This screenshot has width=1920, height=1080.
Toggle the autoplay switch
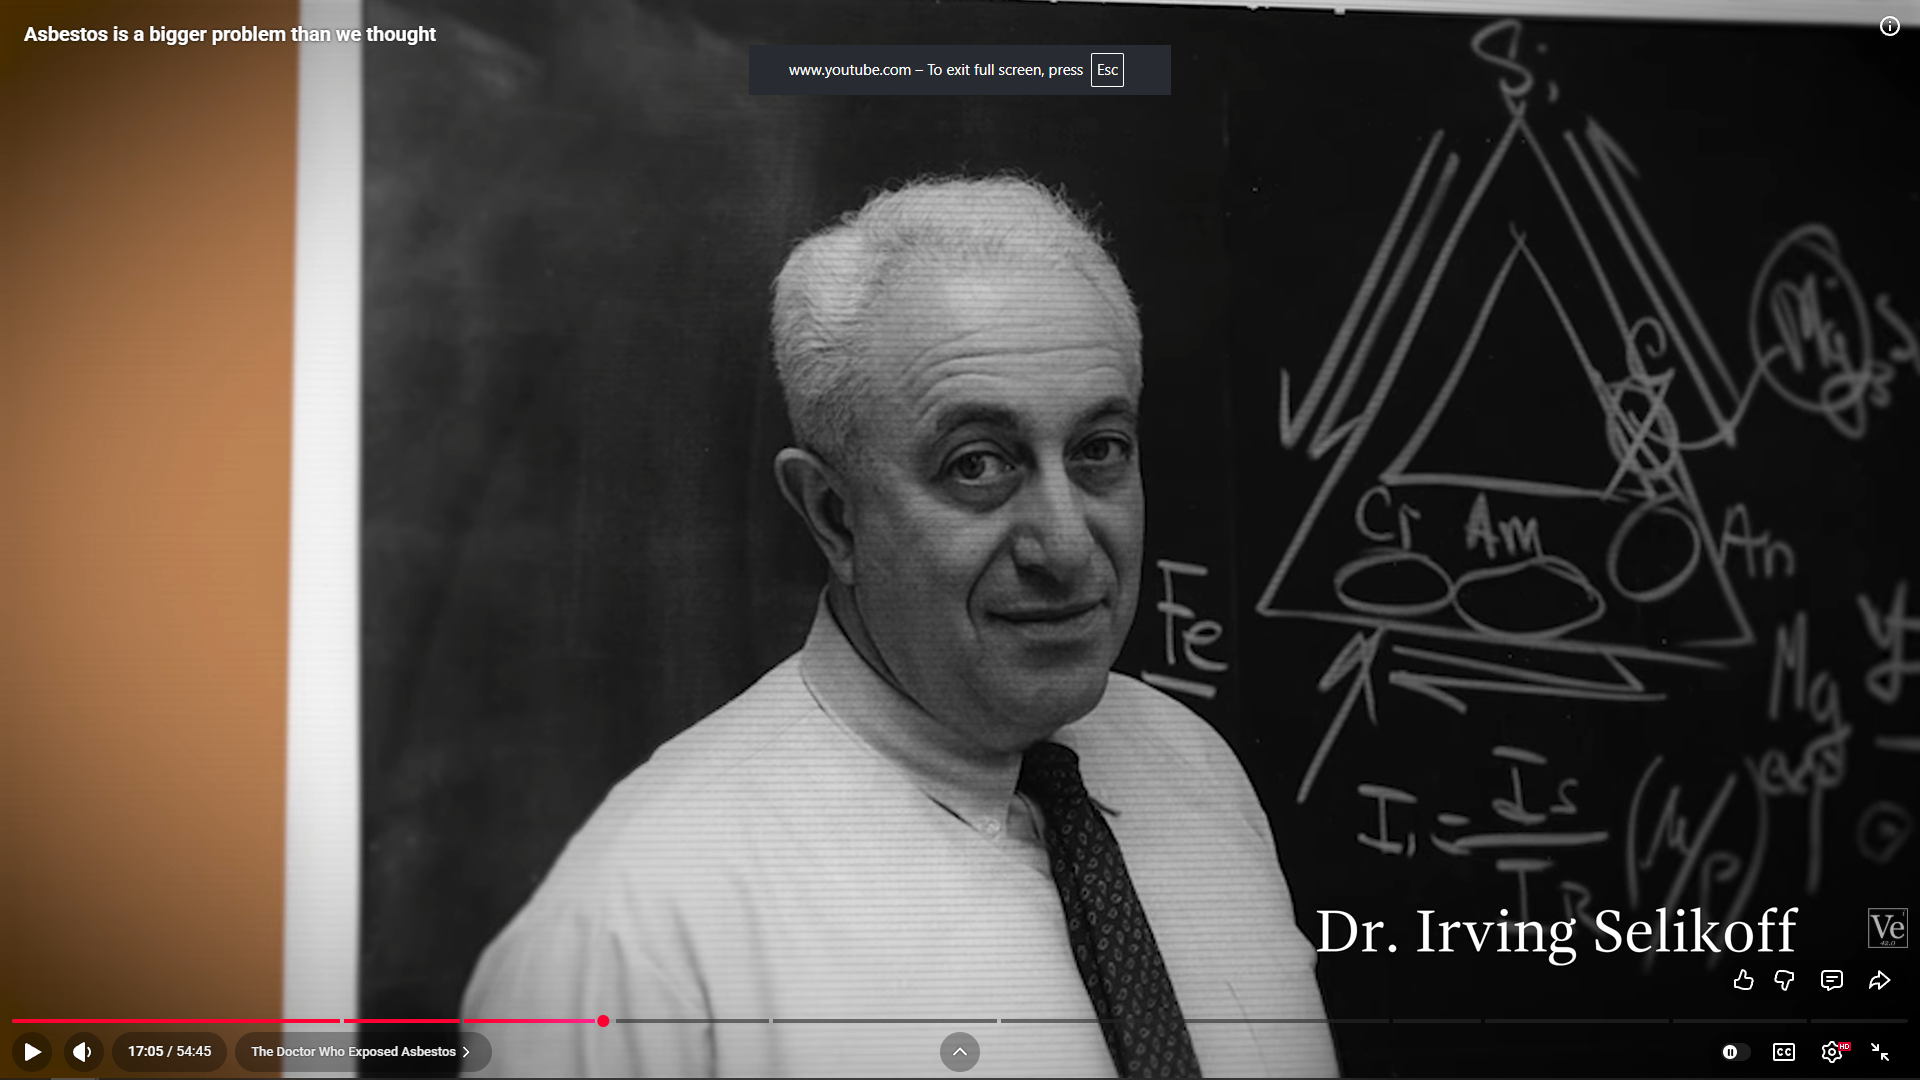coord(1735,1052)
